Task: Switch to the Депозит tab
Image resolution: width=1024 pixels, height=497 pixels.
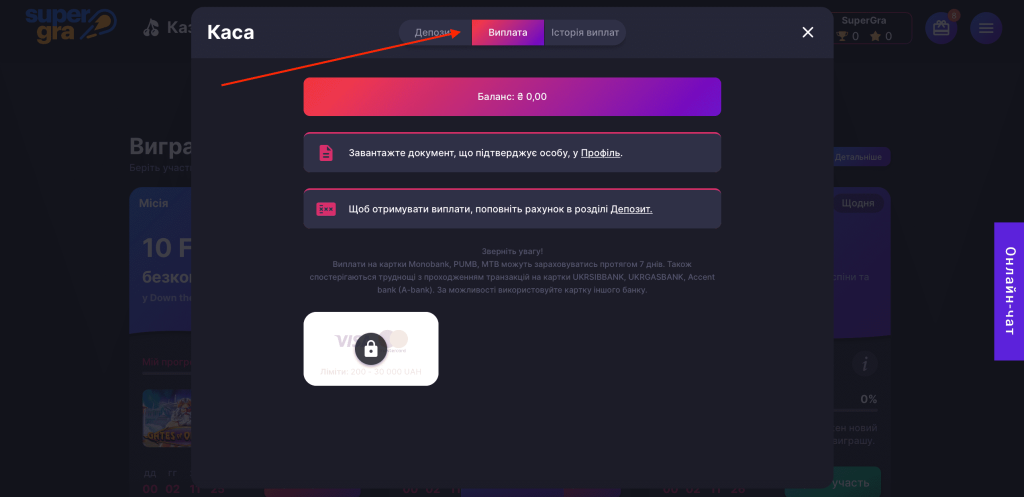Action: 431,33
